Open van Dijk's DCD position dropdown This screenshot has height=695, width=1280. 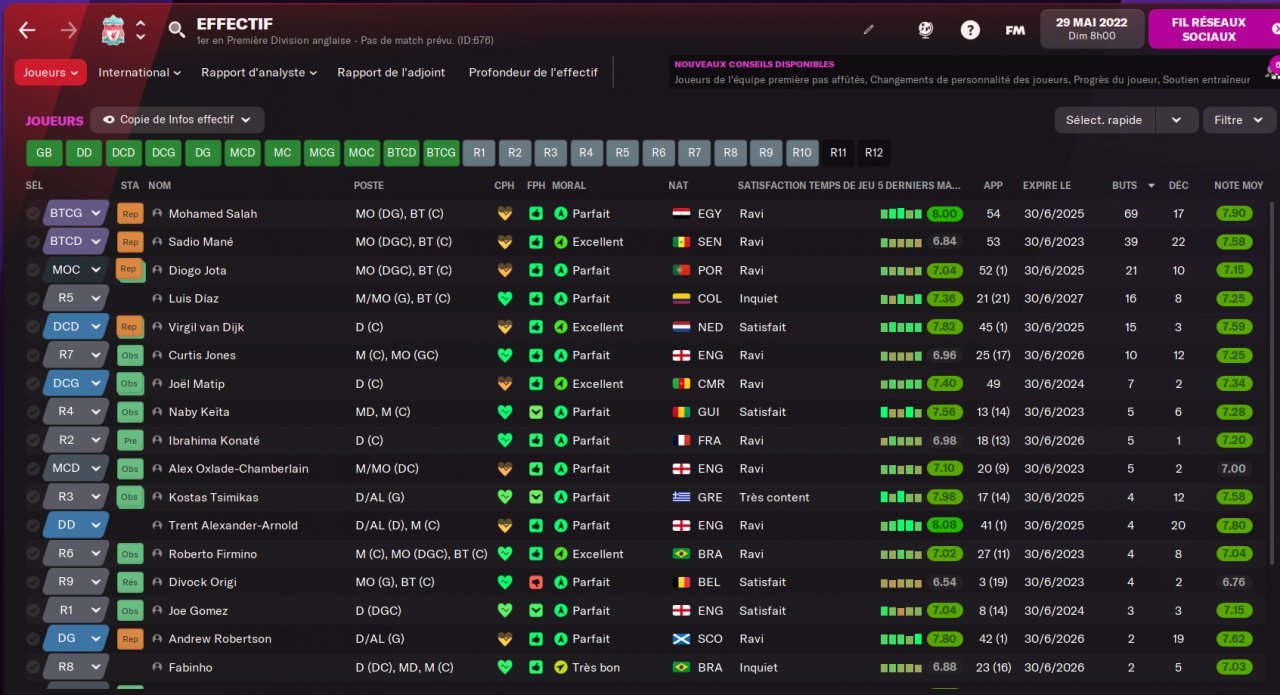76,327
